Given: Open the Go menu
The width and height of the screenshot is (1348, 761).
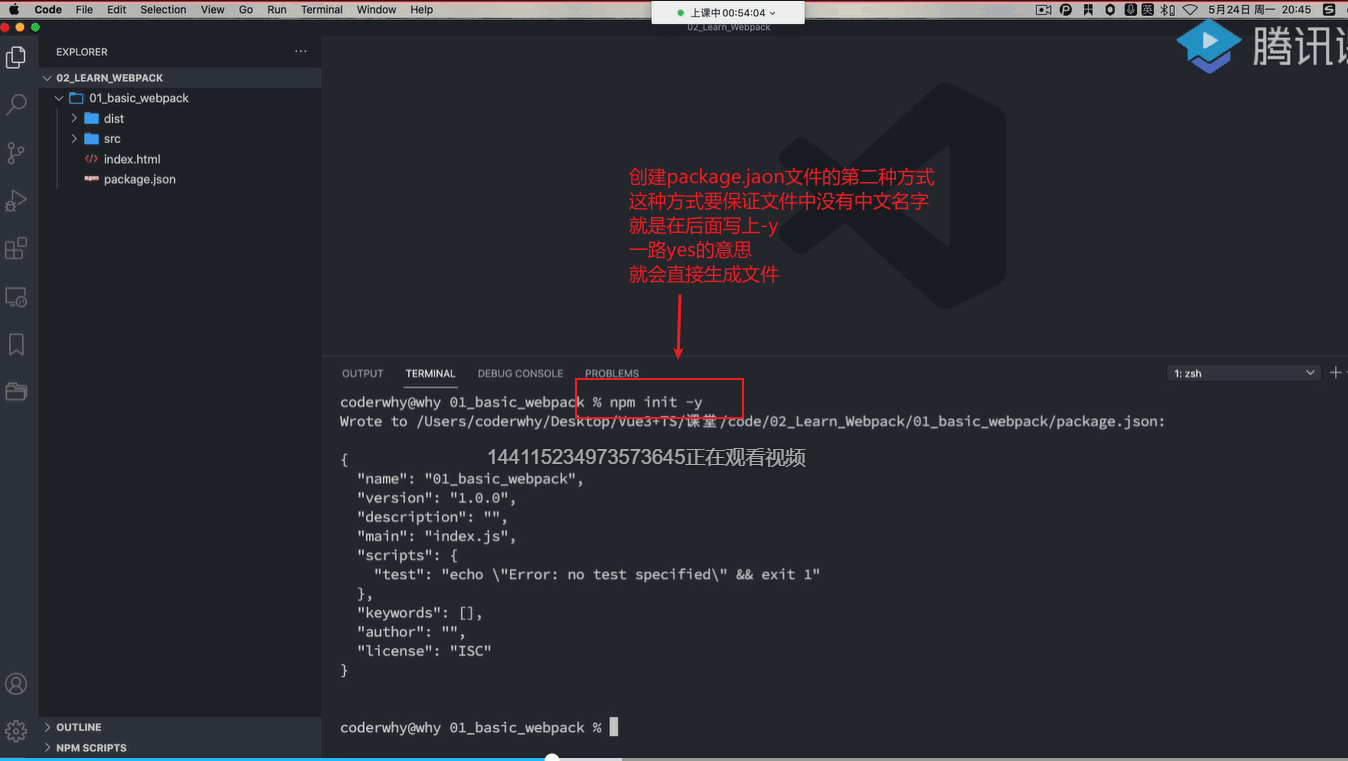Looking at the screenshot, I should 246,9.
